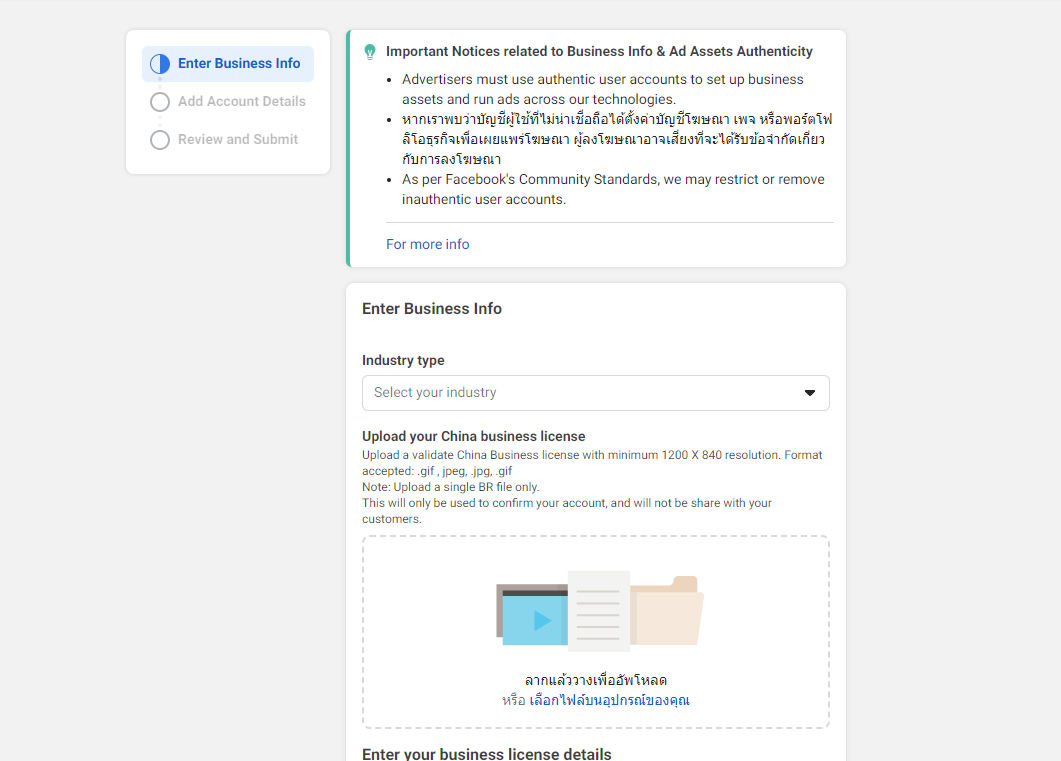Click the Upload your China business license label
This screenshot has width=1061, height=761.
click(x=473, y=436)
